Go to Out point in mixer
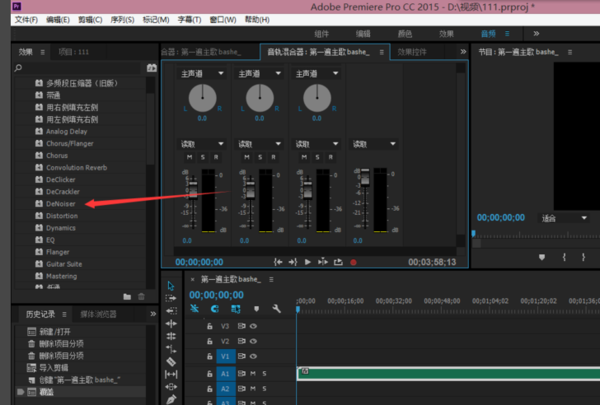 point(293,262)
